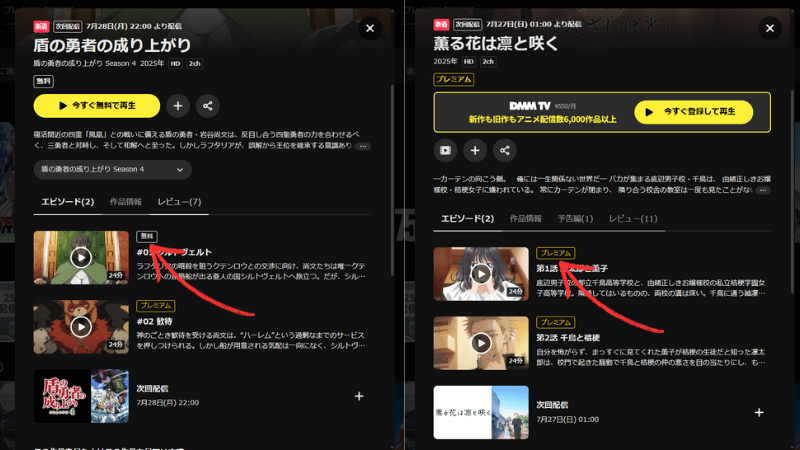This screenshot has width=800, height=450.
Task: Click the 無料 badge under the title
Action: point(43,81)
